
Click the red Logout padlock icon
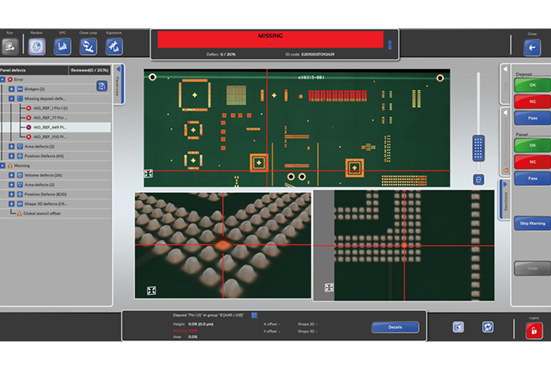pos(534,330)
